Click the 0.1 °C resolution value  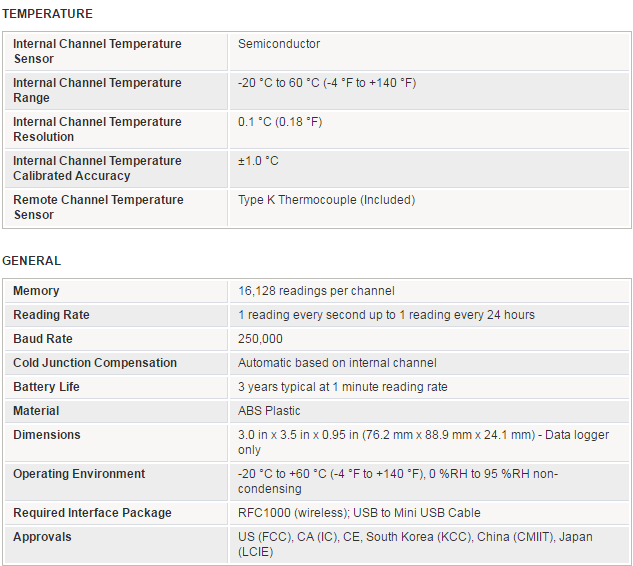point(280,122)
